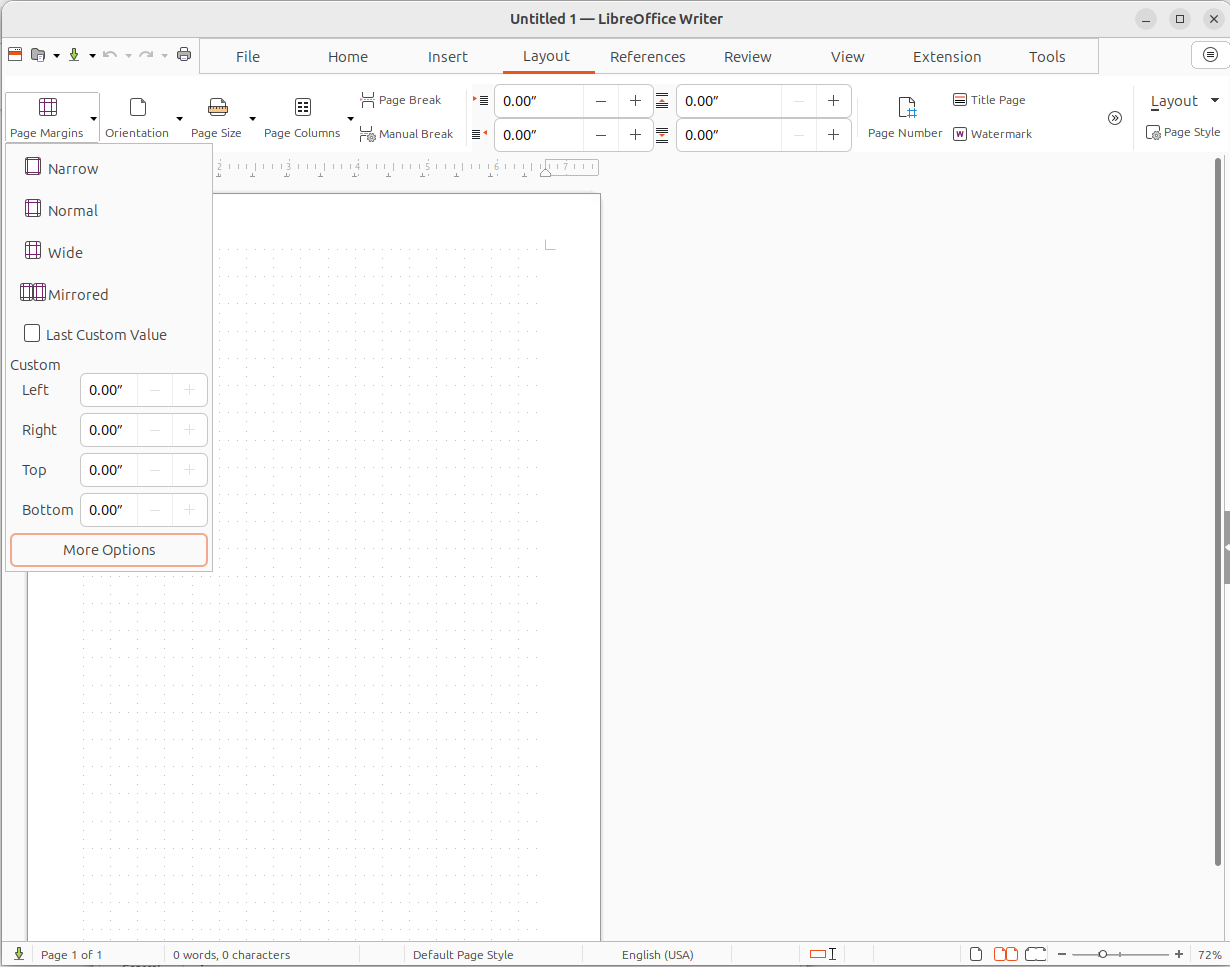Switch to book view in status bar

coord(1035,954)
